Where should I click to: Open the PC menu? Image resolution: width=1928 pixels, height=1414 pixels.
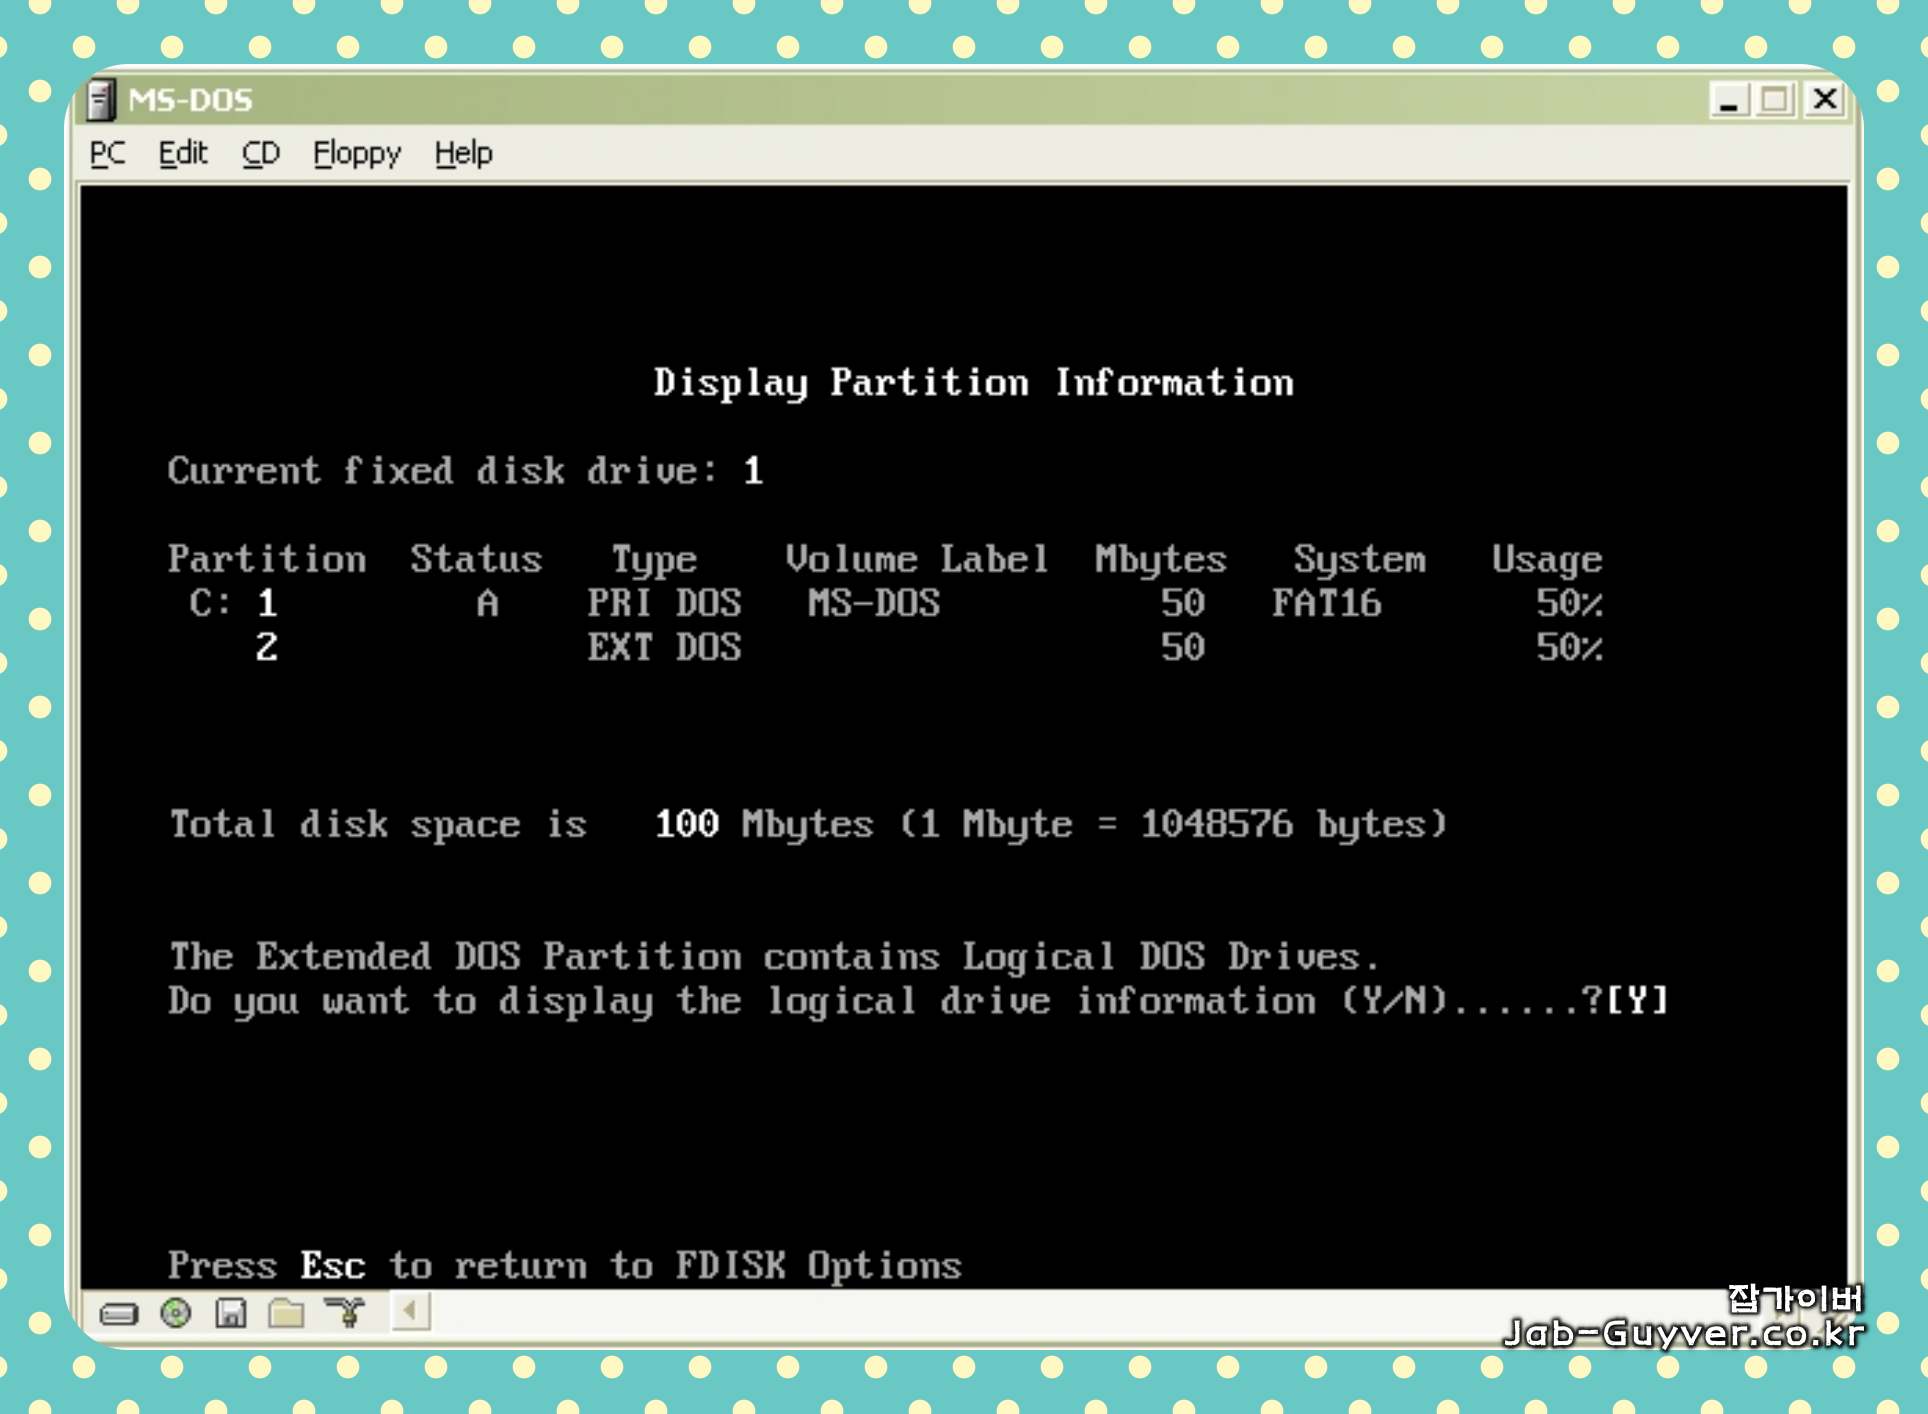click(107, 153)
